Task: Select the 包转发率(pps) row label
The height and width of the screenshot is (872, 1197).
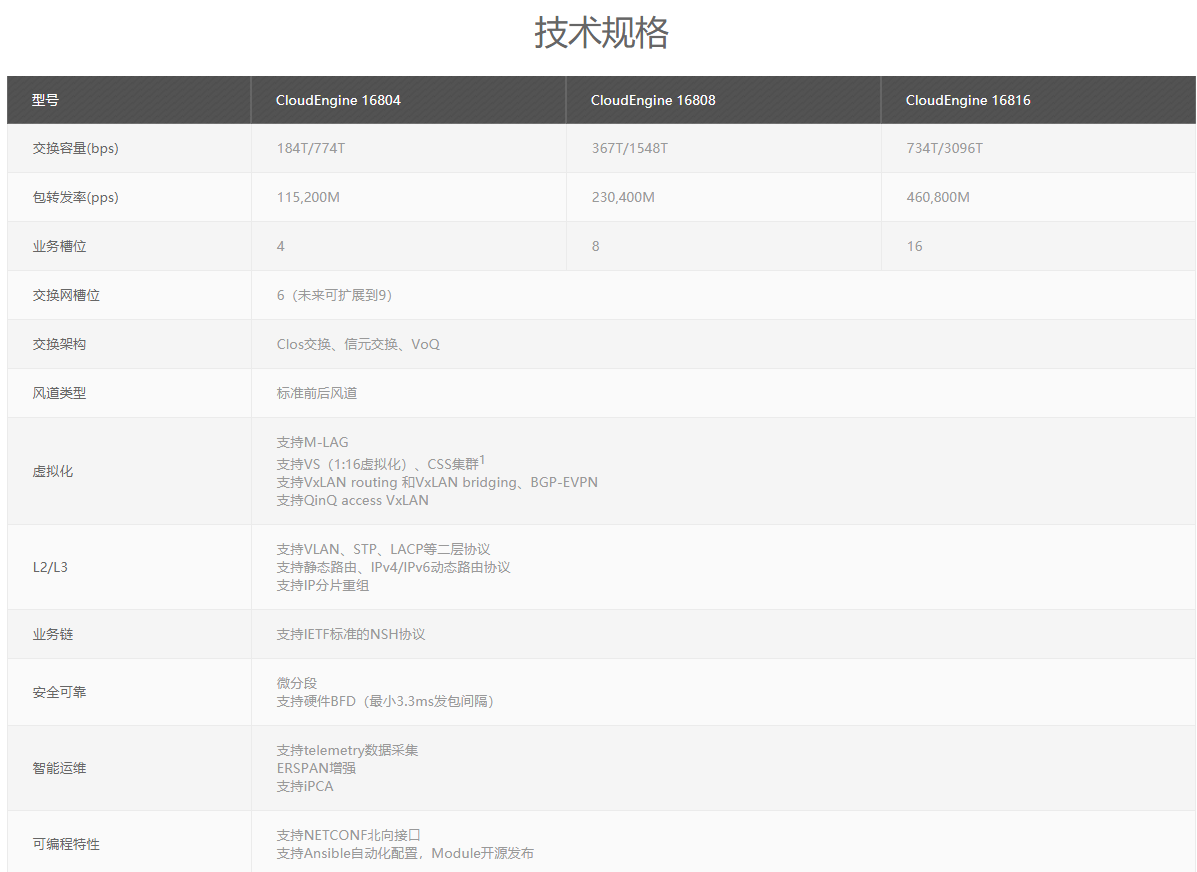Action: point(76,197)
